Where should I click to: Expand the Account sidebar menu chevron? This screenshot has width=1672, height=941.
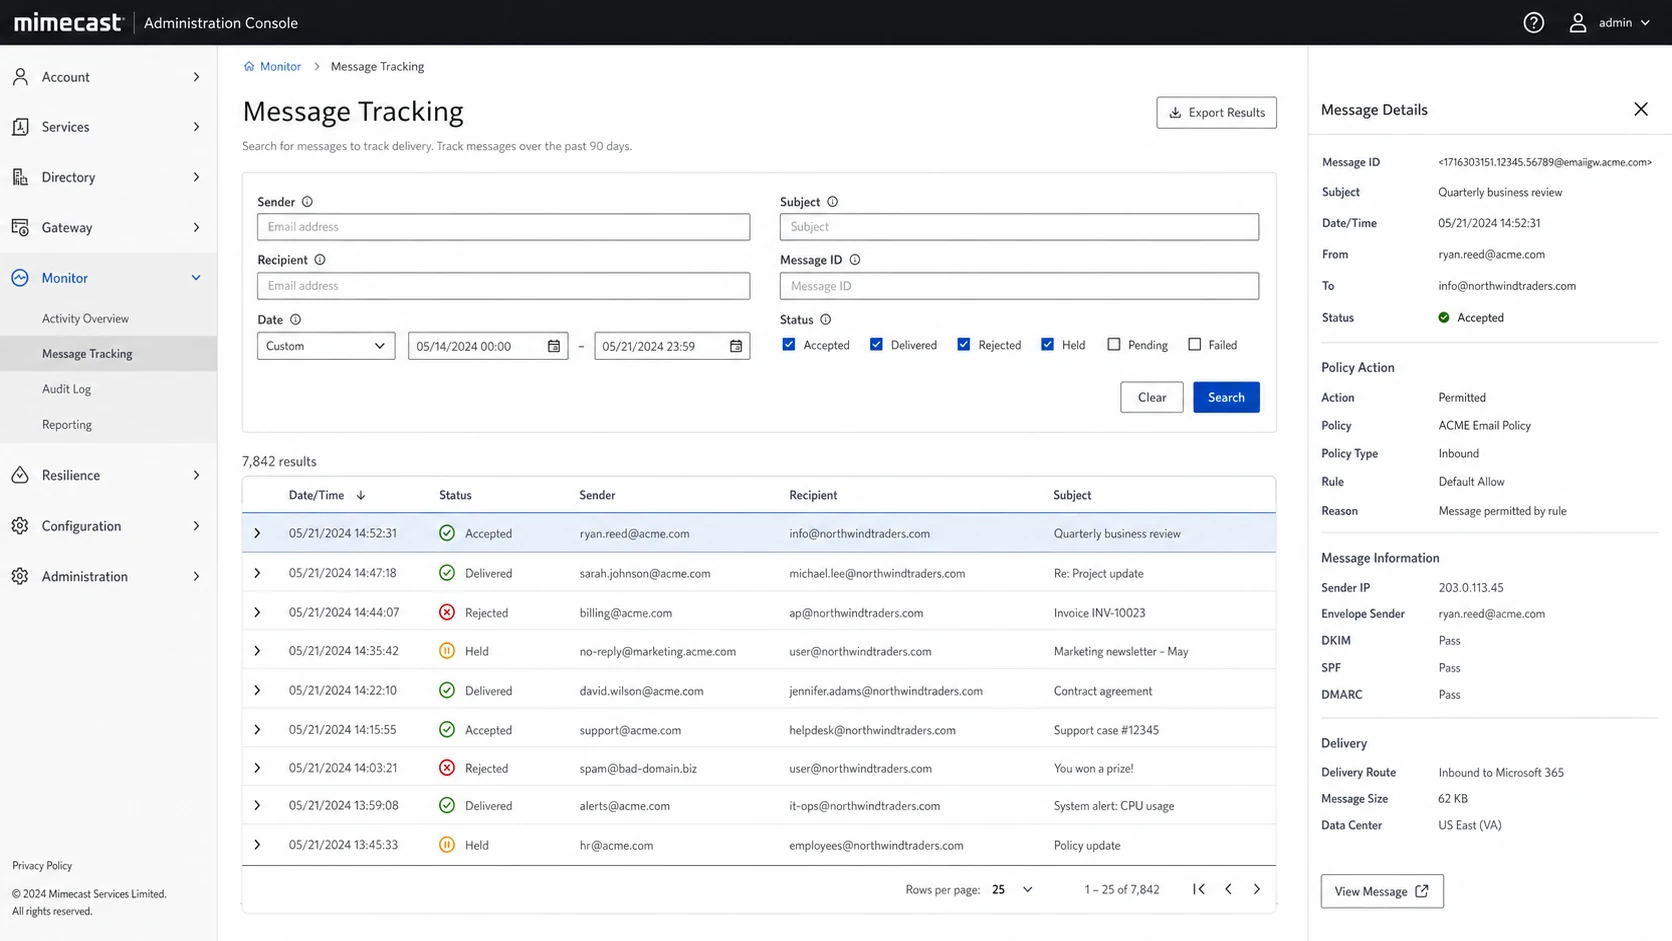196,77
